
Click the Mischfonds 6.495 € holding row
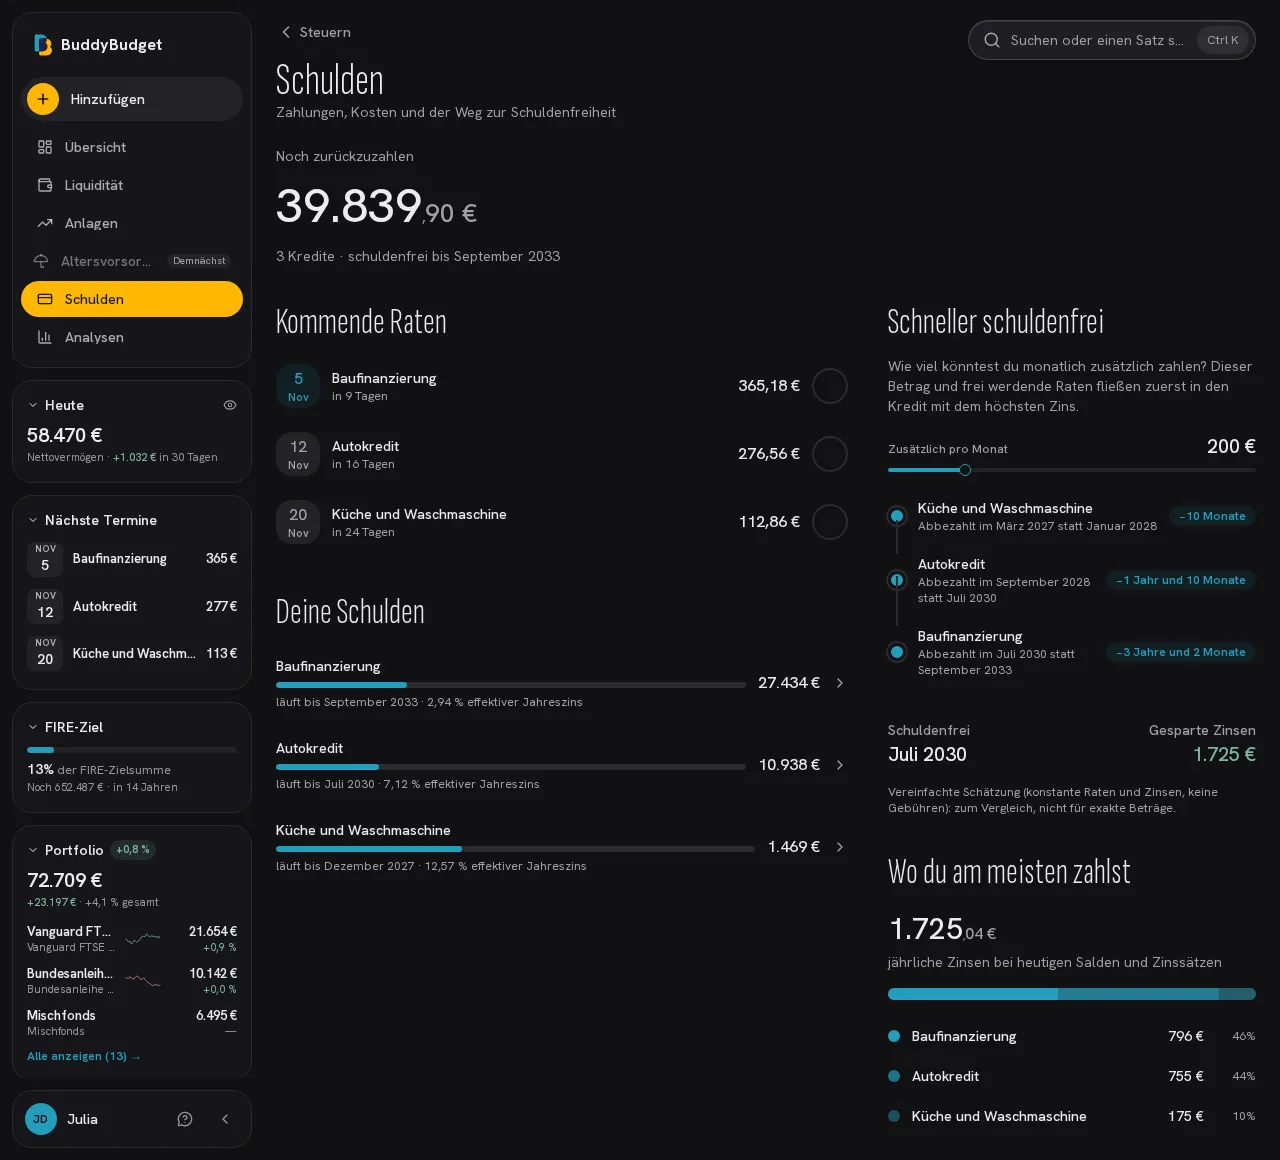coord(132,1022)
